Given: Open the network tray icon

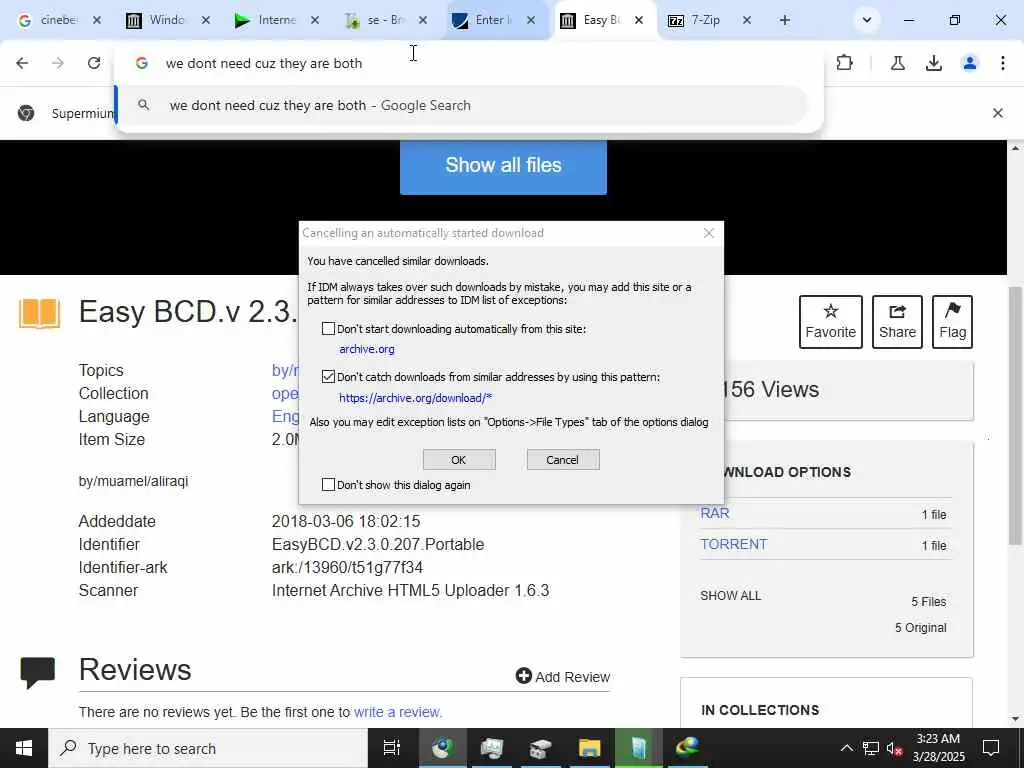Looking at the screenshot, I should (x=871, y=748).
